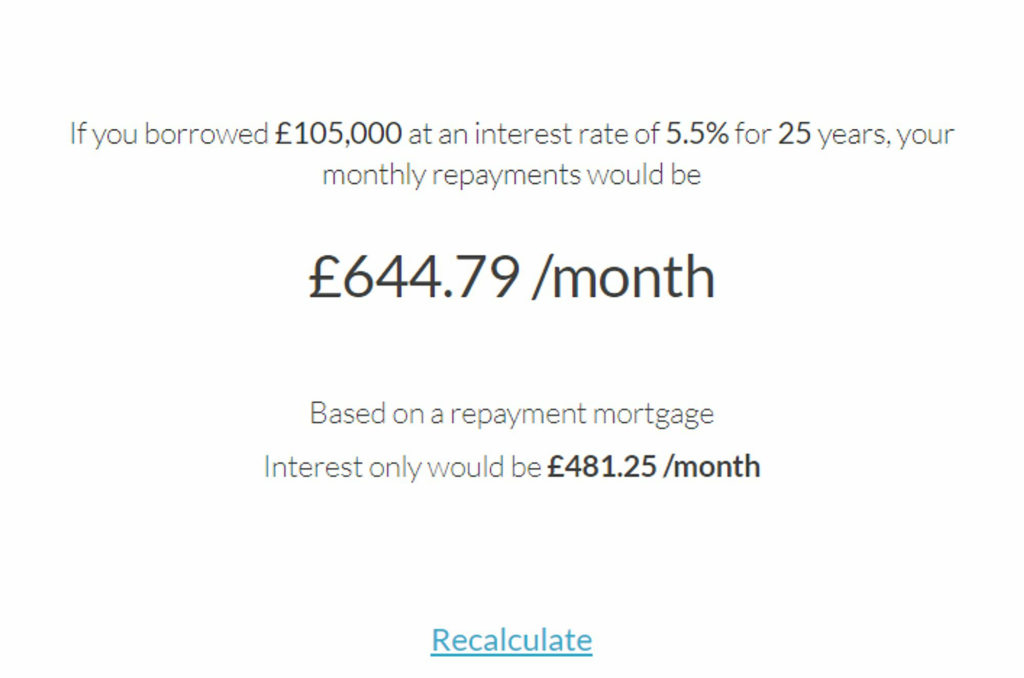This screenshot has width=1024, height=678.
Task: Click the bold £105,000 borrowed amount
Action: click(338, 134)
